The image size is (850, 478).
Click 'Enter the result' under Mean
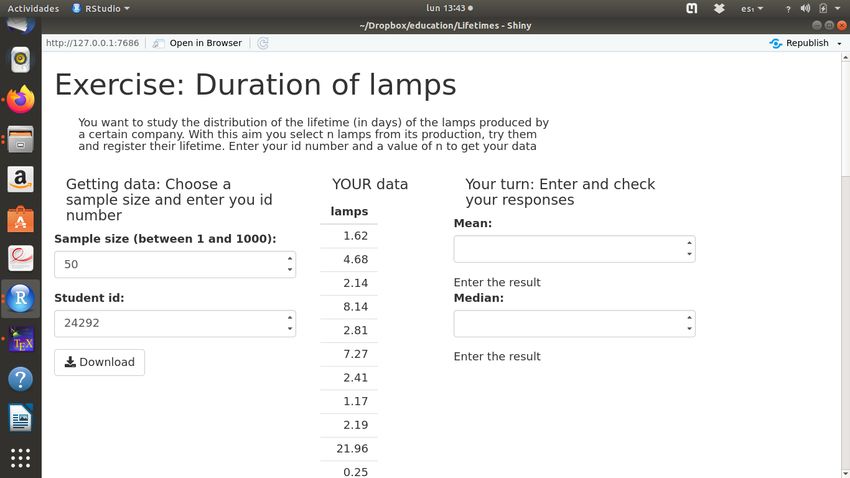497,282
